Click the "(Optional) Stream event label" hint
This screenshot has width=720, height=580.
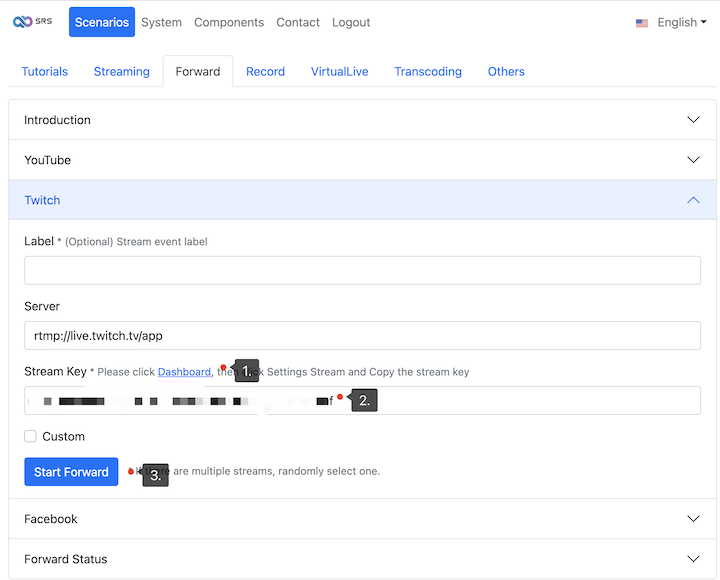(136, 242)
